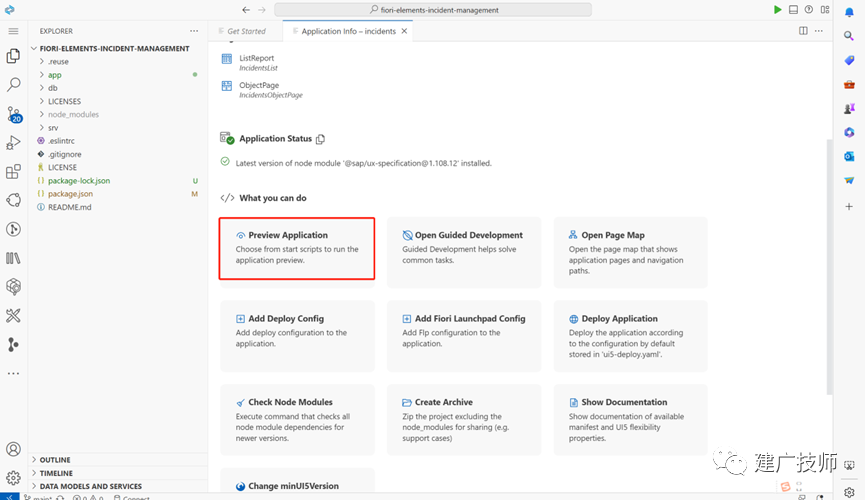Expand the TIMELINE section
The width and height of the screenshot is (865, 500).
point(118,473)
